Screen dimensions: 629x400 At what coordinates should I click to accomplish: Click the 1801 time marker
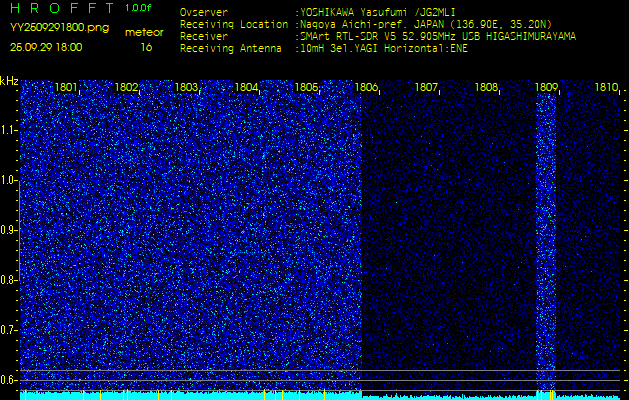66,87
